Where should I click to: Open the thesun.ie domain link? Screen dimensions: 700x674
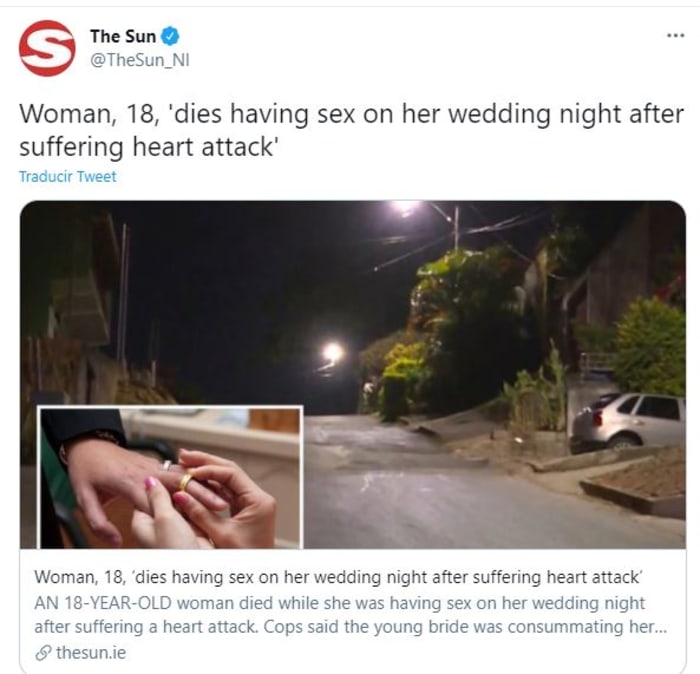tap(91, 653)
